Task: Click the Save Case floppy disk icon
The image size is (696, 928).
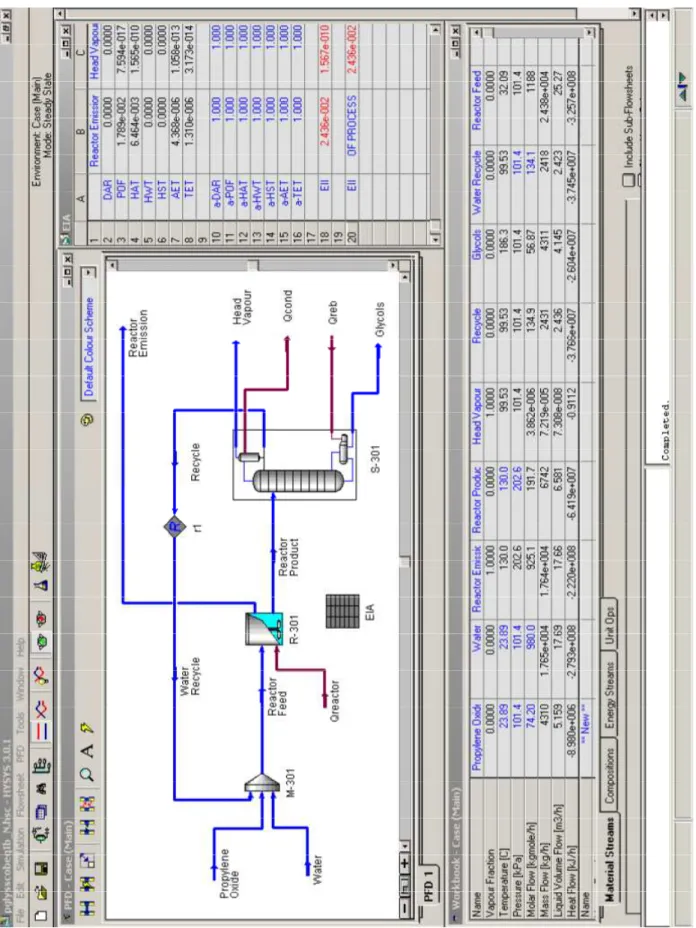Action: [x=41, y=868]
